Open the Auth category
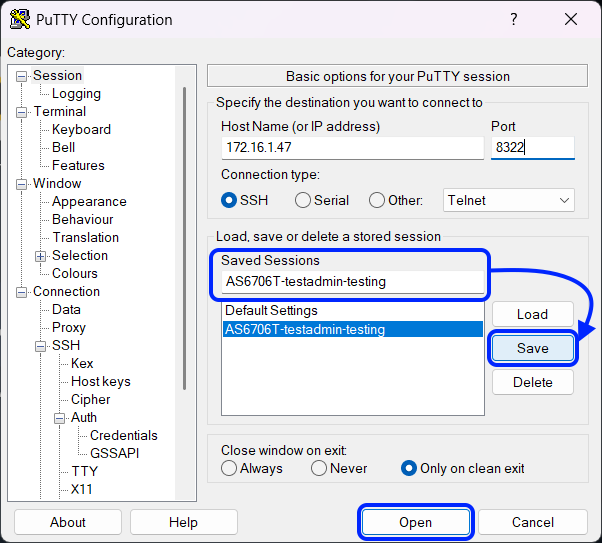602x543 pixels. [x=84, y=417]
